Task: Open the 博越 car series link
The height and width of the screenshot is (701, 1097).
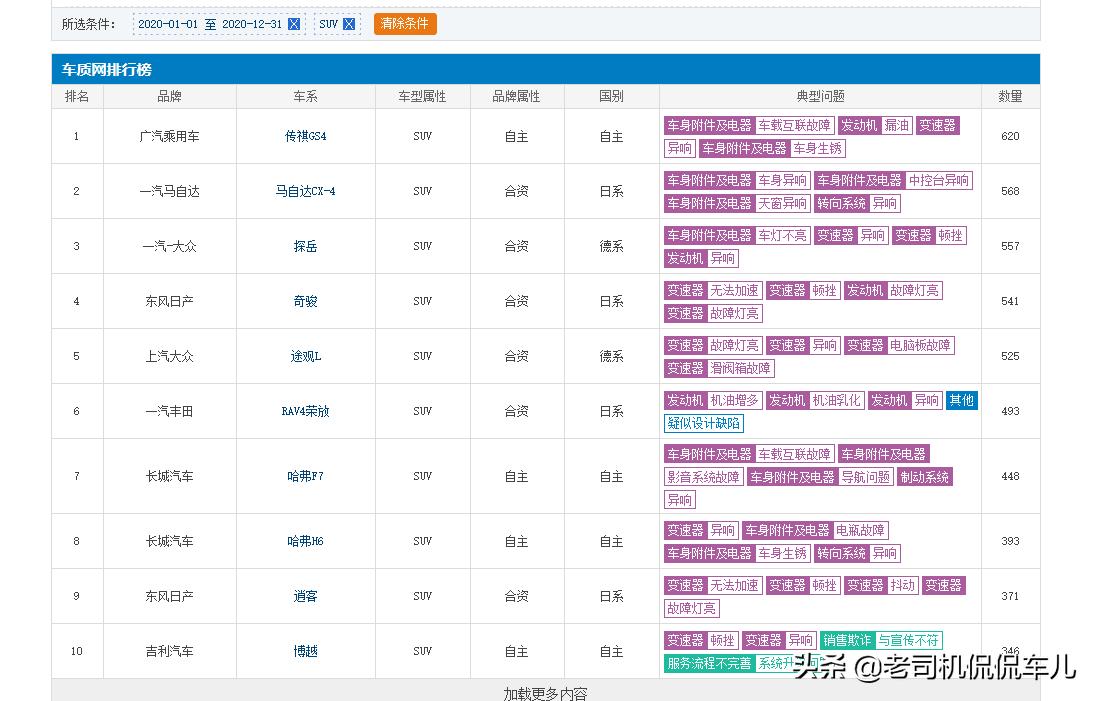Action: (x=306, y=651)
